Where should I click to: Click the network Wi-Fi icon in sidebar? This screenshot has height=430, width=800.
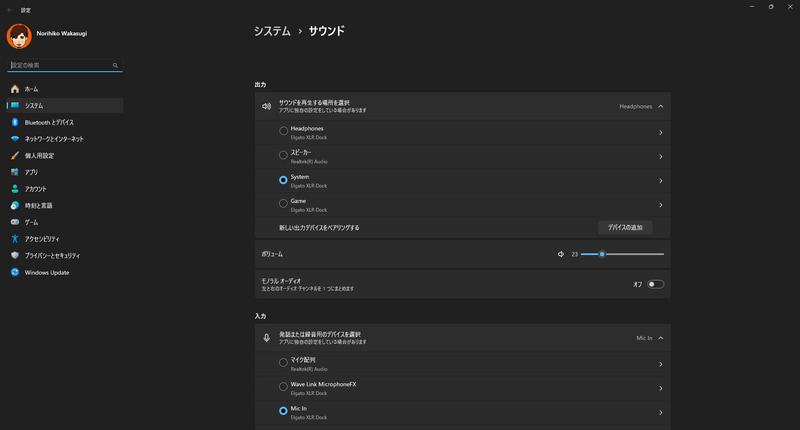click(x=15, y=139)
